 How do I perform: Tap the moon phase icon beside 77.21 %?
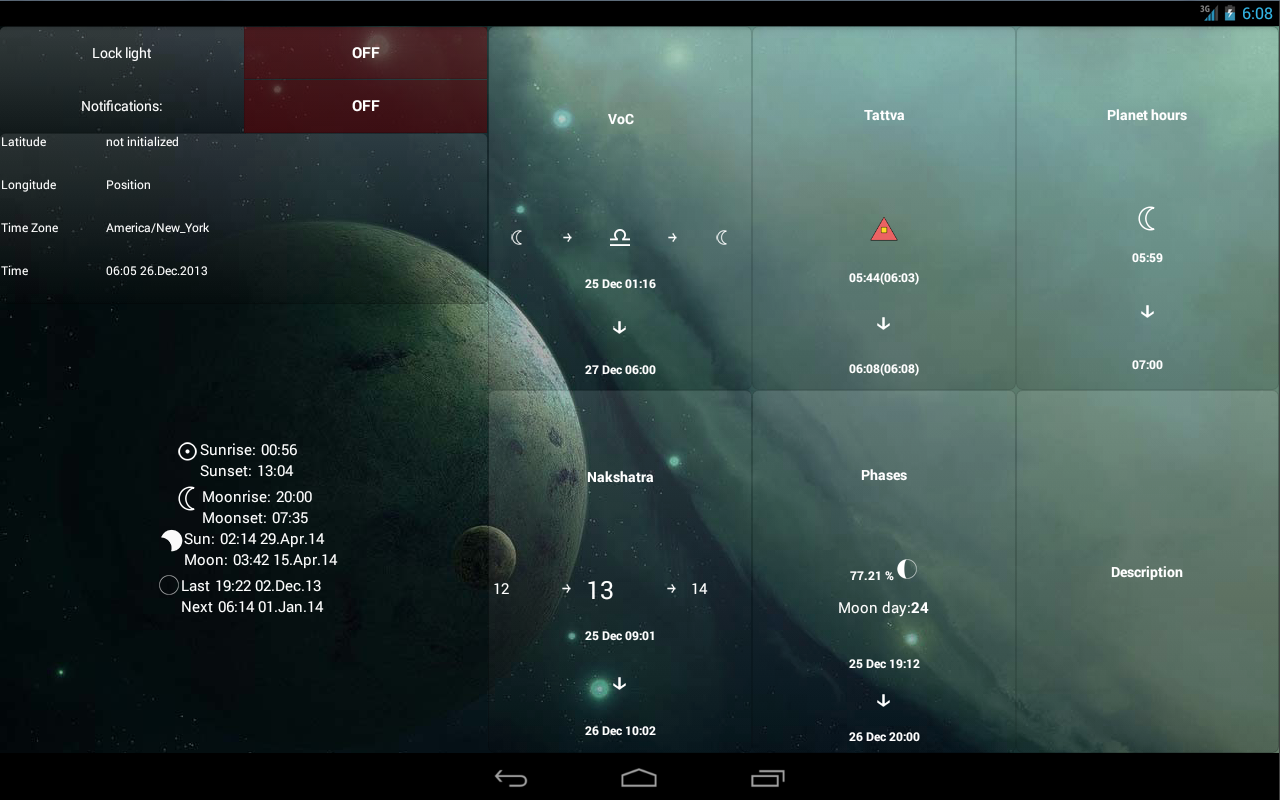tap(907, 569)
